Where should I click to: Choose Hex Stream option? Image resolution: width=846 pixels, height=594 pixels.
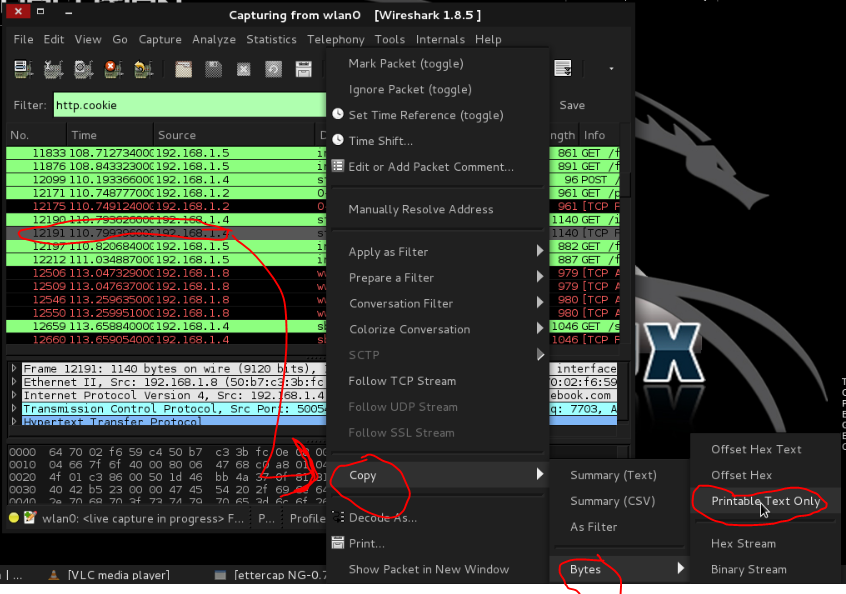(x=743, y=544)
